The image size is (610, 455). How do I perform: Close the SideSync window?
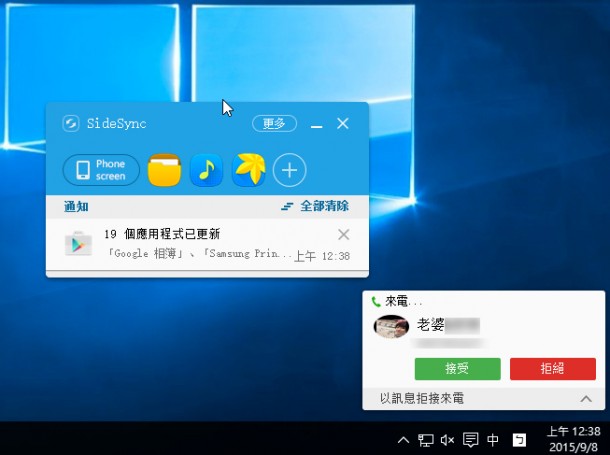pyautogui.click(x=343, y=123)
